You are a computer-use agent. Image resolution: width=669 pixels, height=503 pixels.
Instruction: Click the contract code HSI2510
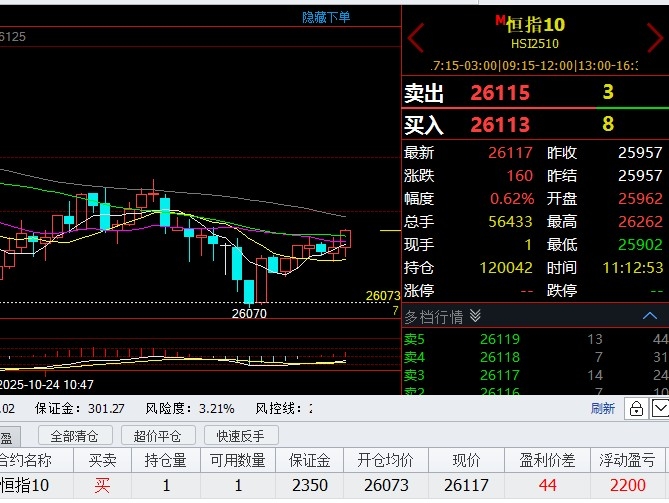point(535,44)
